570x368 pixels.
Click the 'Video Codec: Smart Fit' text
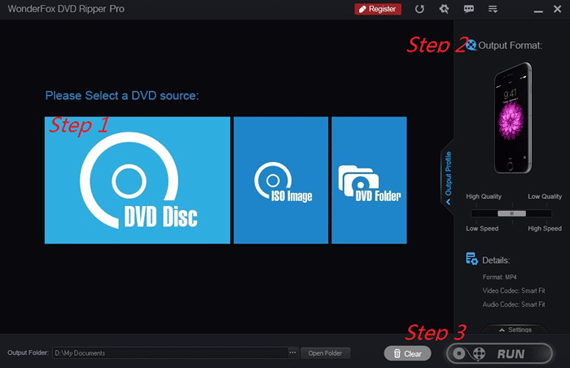(514, 291)
